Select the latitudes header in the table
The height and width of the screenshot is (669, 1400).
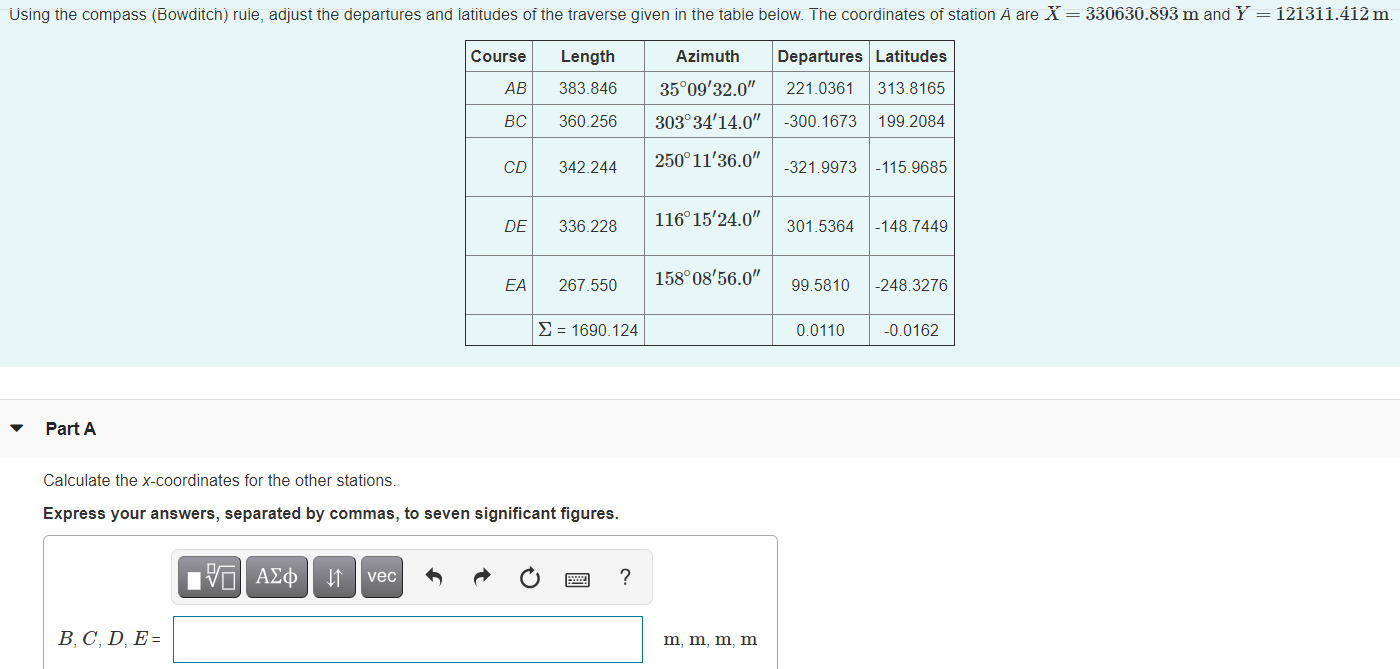coord(911,56)
